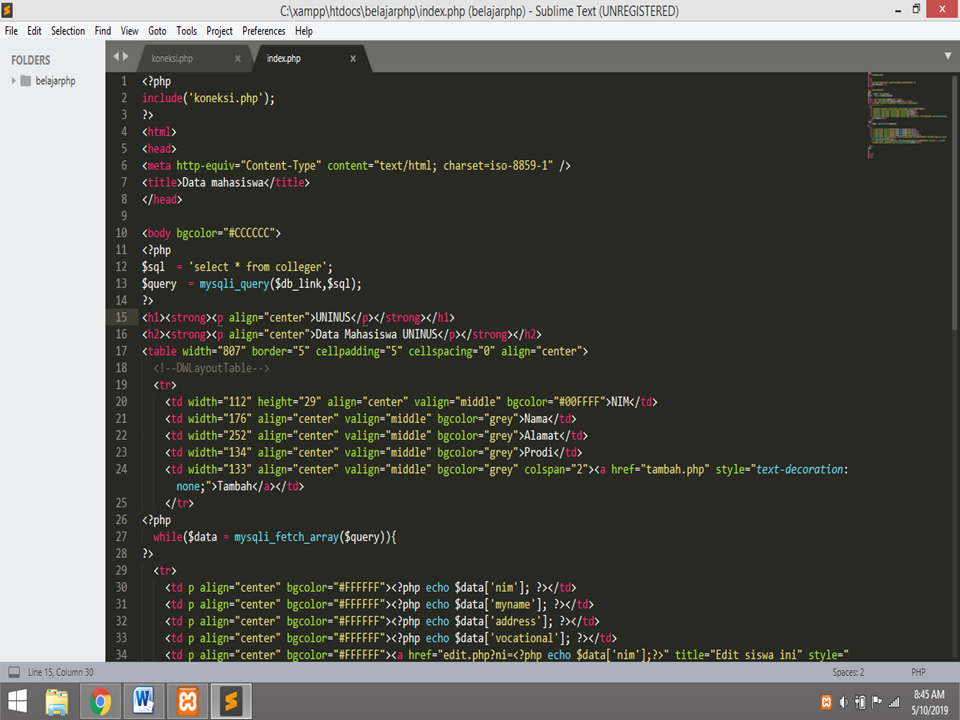Open the Goto menu
960x720 pixels.
click(x=157, y=30)
